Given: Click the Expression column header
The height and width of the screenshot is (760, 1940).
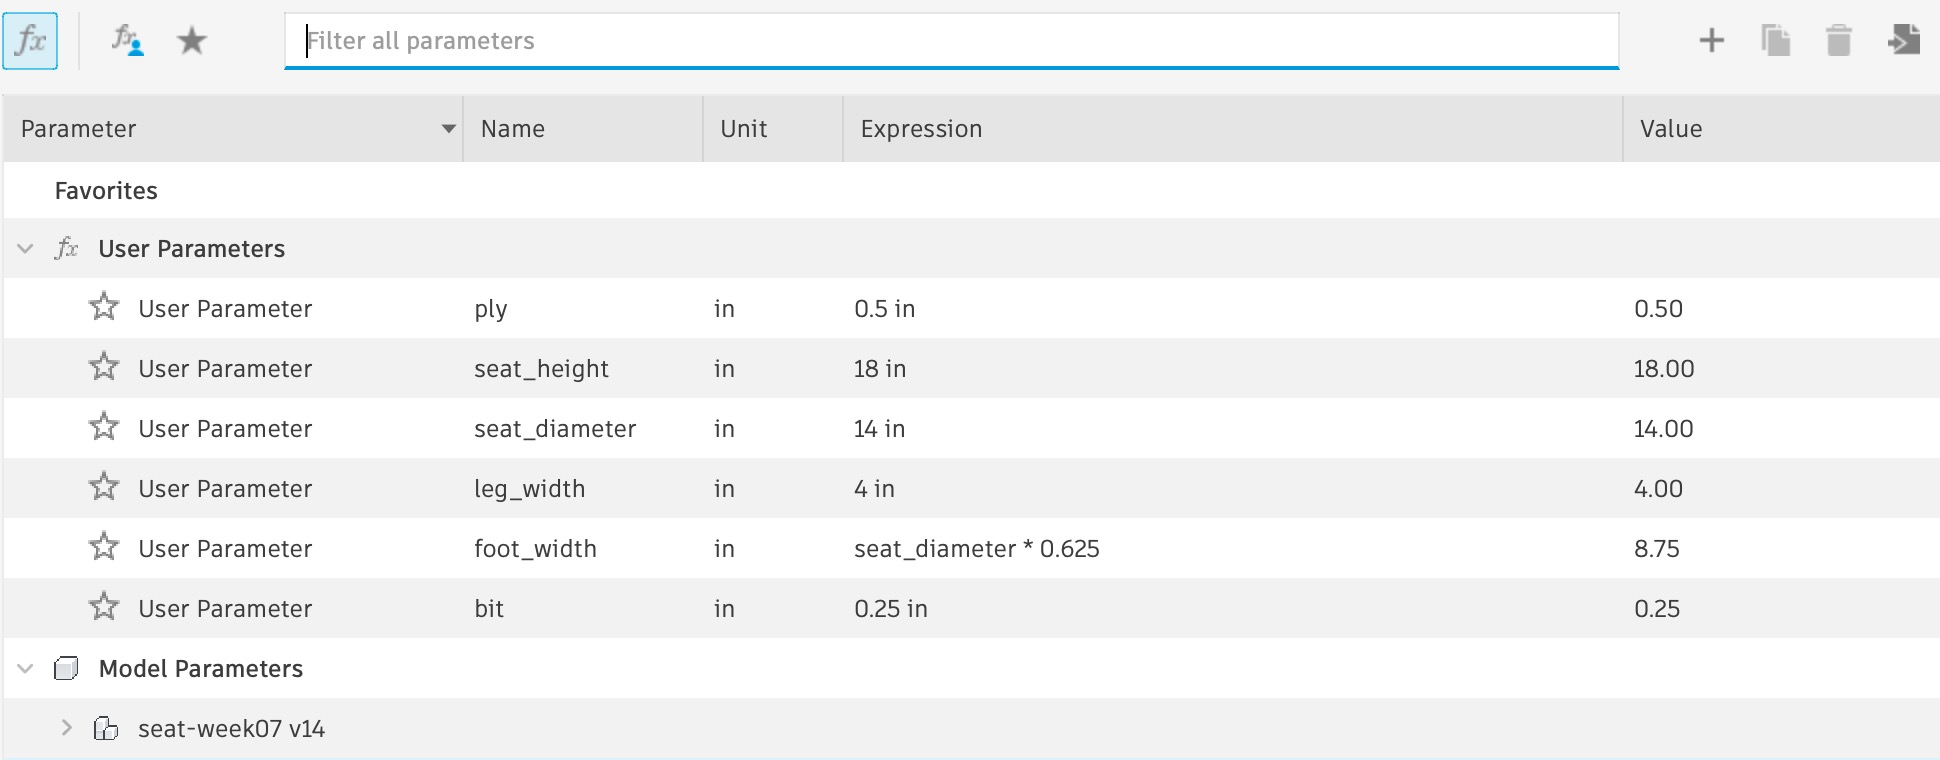Looking at the screenshot, I should [x=921, y=128].
